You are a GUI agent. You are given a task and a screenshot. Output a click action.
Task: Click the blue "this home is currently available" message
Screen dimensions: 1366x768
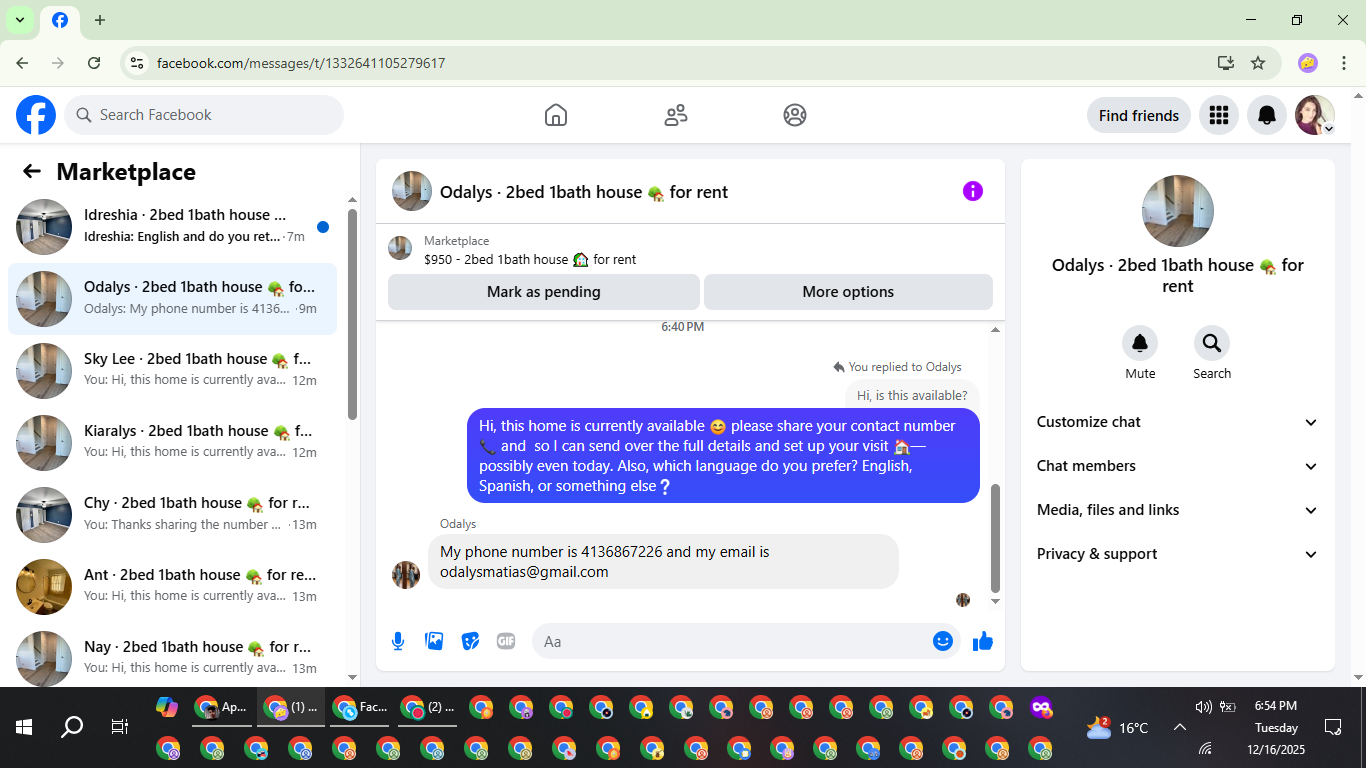(x=723, y=456)
